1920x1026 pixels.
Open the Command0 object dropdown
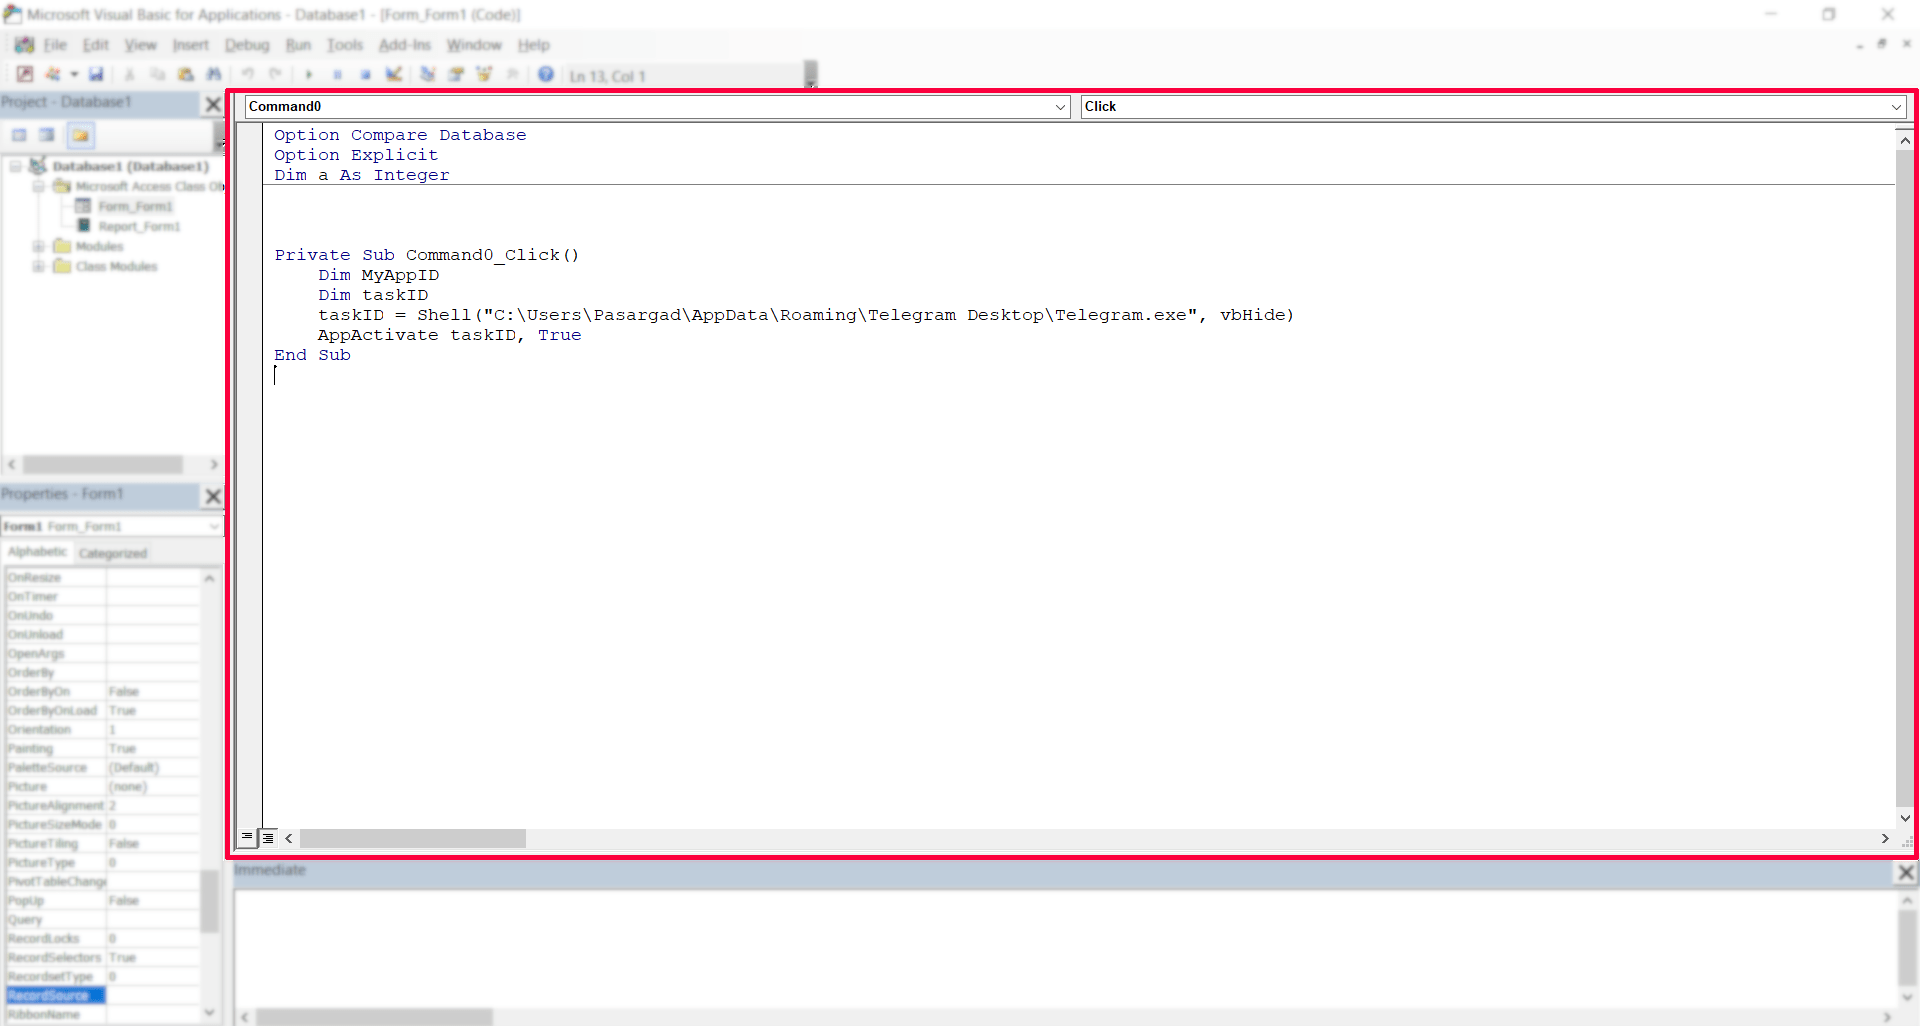click(x=1060, y=106)
